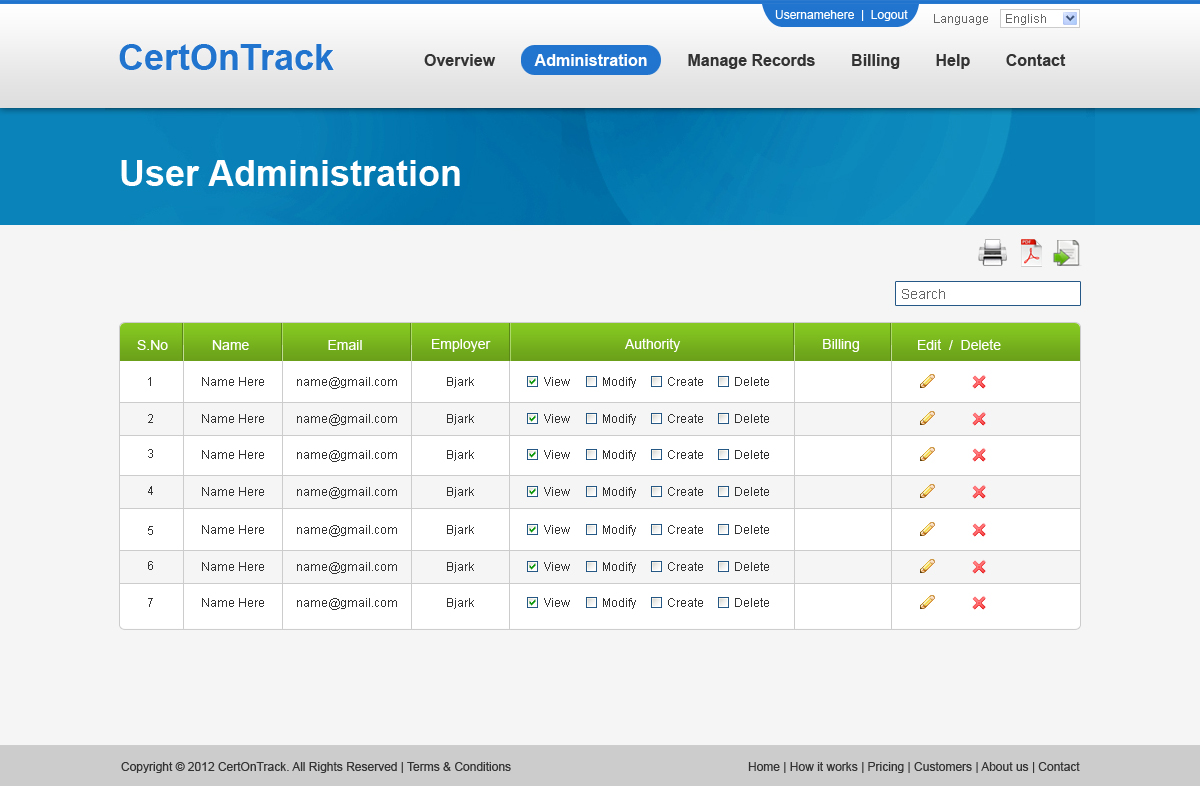Click the export file icon with green arrow
The height and width of the screenshot is (786, 1200).
click(1067, 253)
